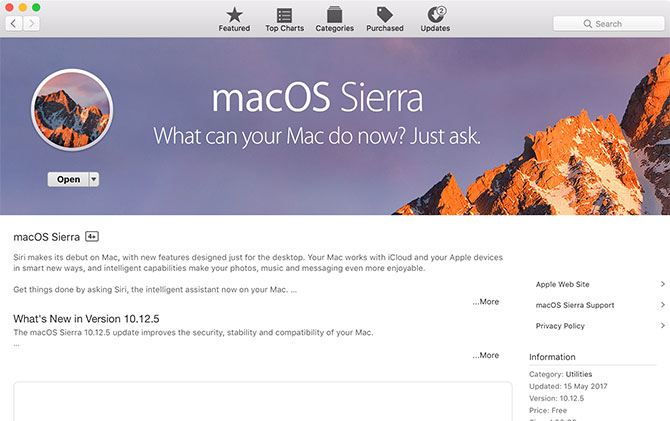Click inside the Search field

tap(607, 23)
